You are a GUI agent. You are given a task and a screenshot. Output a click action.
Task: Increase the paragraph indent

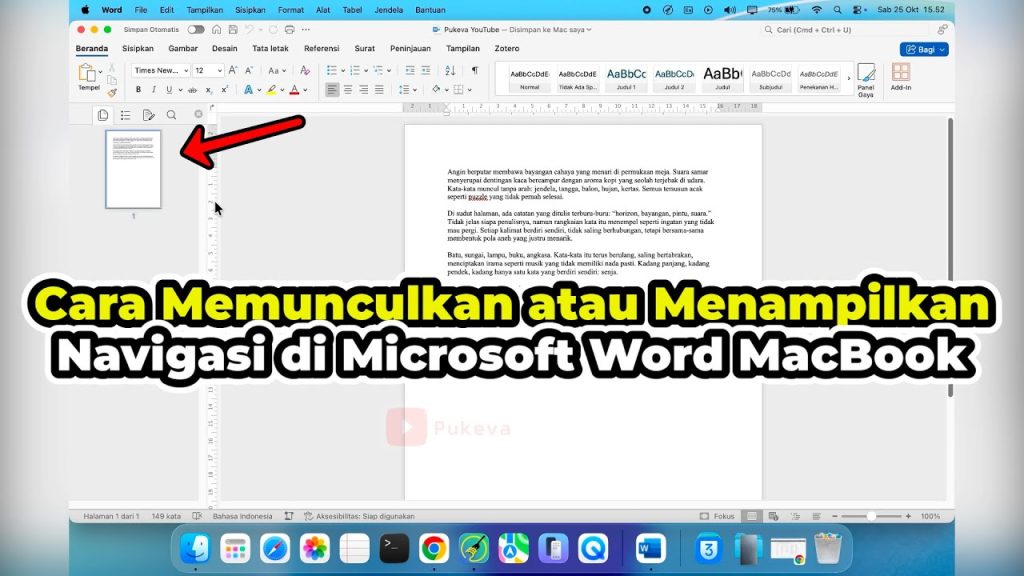426,70
